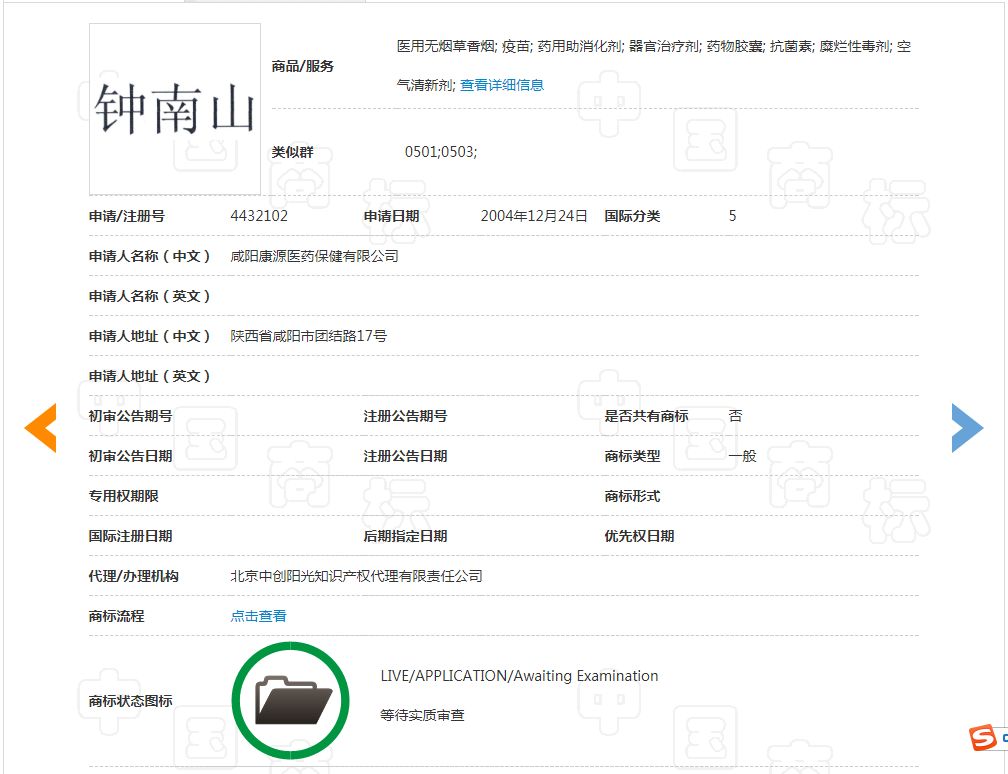Select the 专用权期限 label

pos(123,496)
